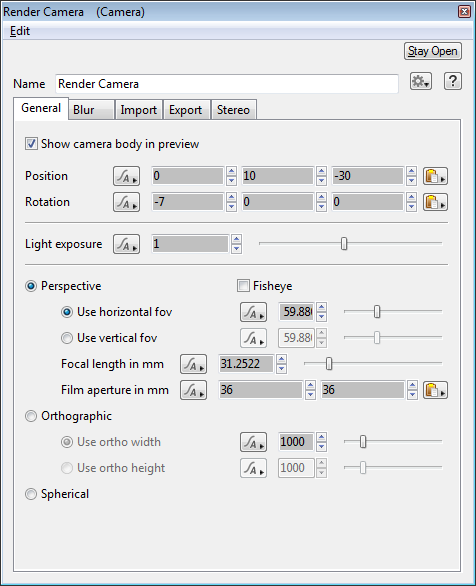Click the help question mark icon
The height and width of the screenshot is (586, 476).
453,81
